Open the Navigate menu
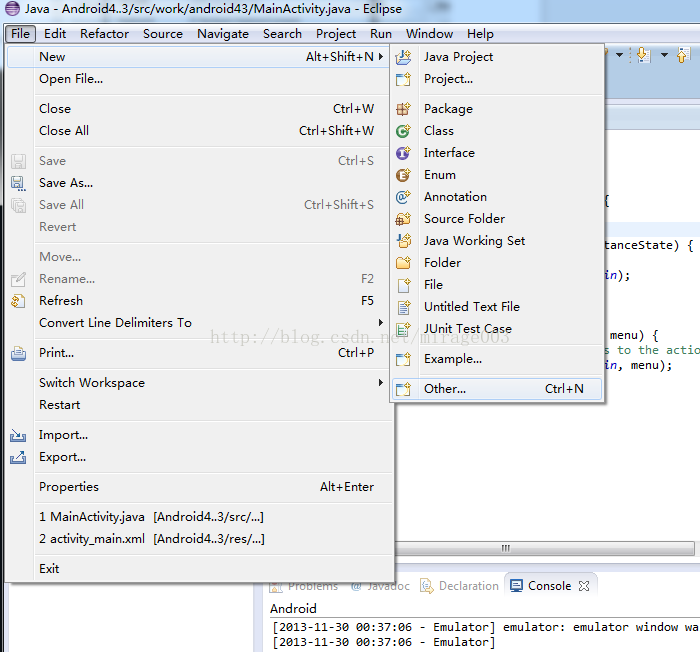This screenshot has height=652, width=700. (223, 33)
